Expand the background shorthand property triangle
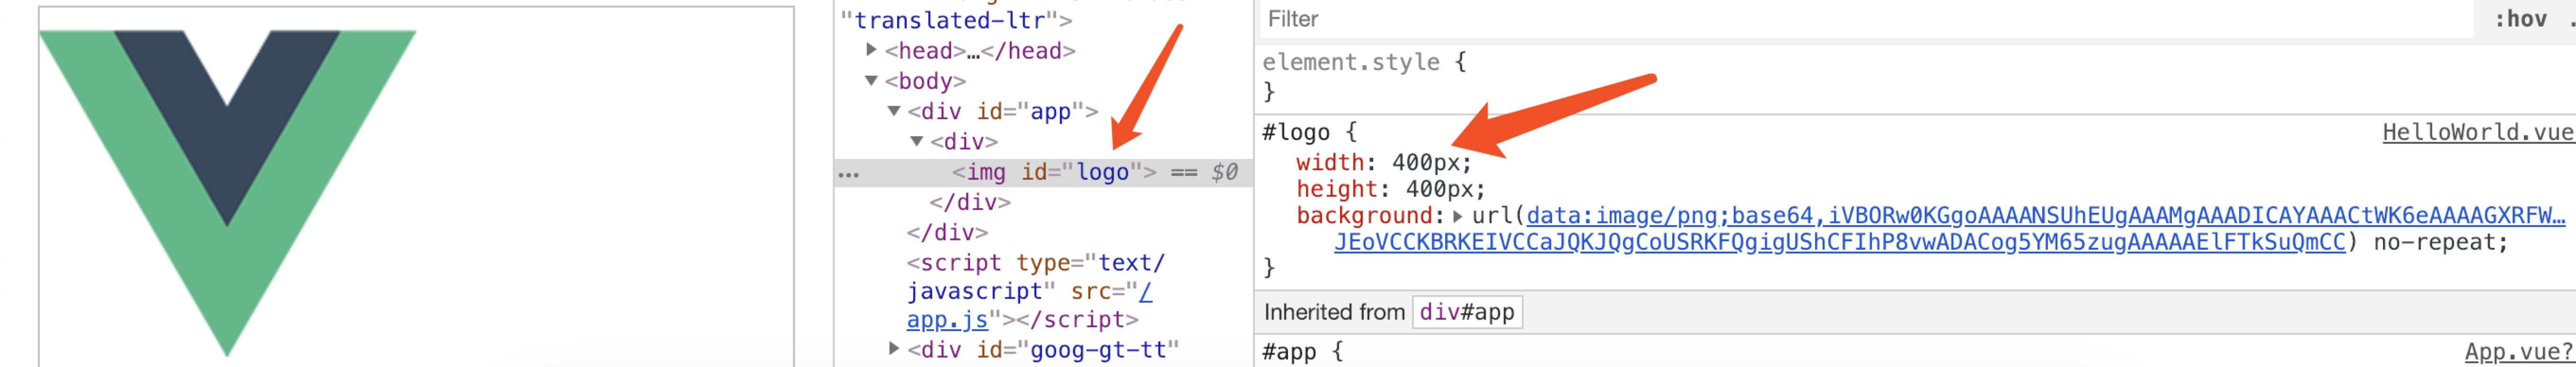The image size is (2576, 367). click(x=1458, y=215)
